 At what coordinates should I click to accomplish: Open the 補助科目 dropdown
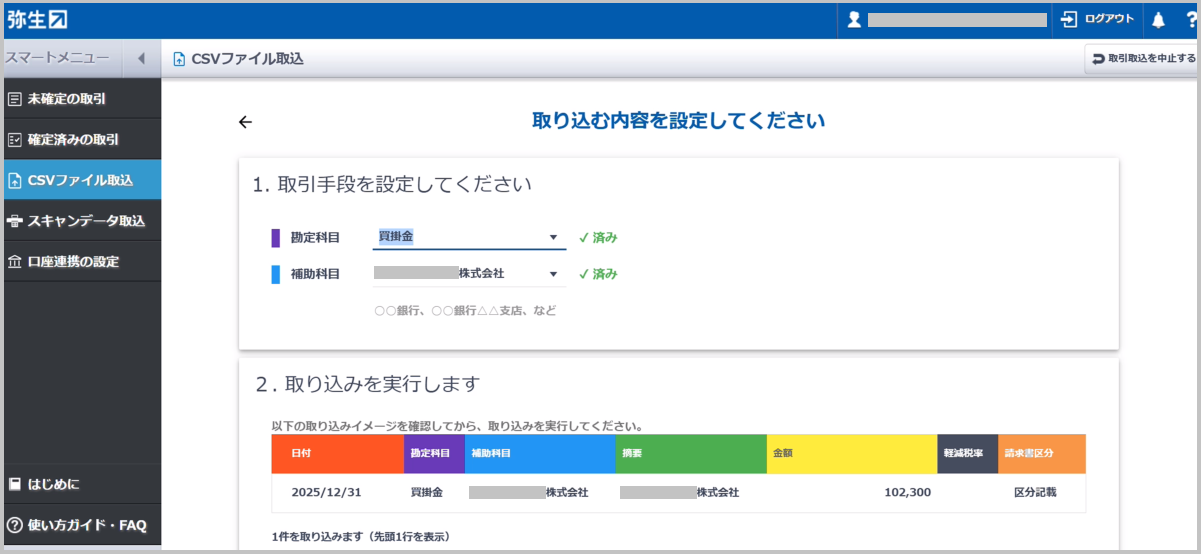point(469,274)
